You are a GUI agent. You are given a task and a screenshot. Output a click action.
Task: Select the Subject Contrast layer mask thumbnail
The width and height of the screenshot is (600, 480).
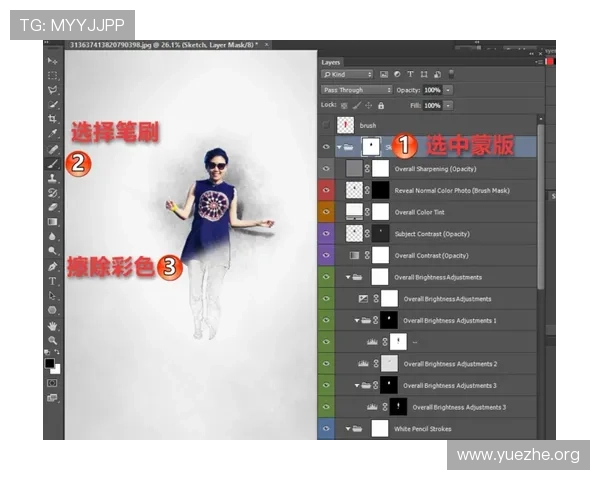[x=380, y=234]
